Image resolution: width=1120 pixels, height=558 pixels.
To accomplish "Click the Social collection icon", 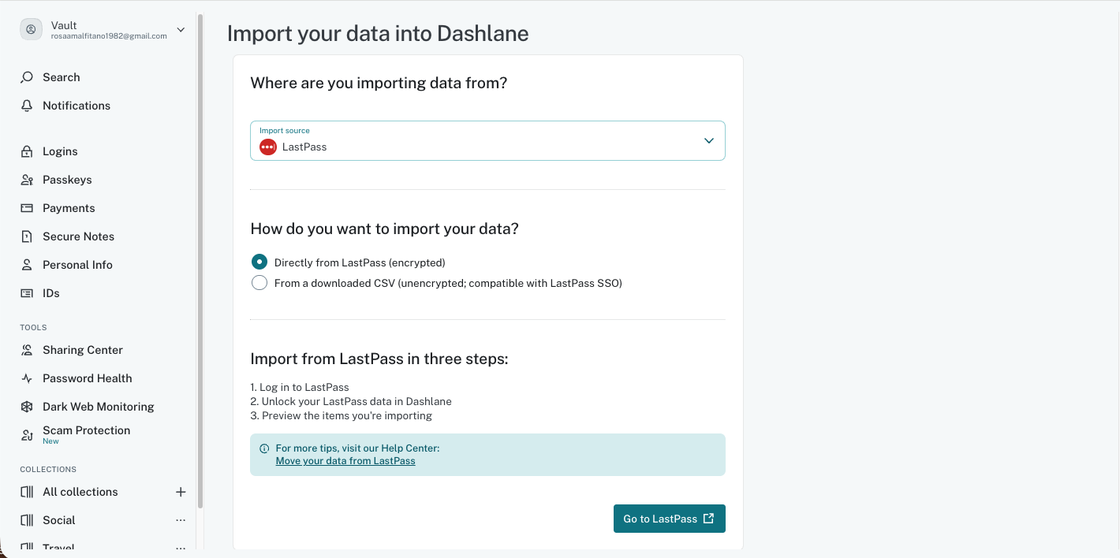I will click(27, 520).
